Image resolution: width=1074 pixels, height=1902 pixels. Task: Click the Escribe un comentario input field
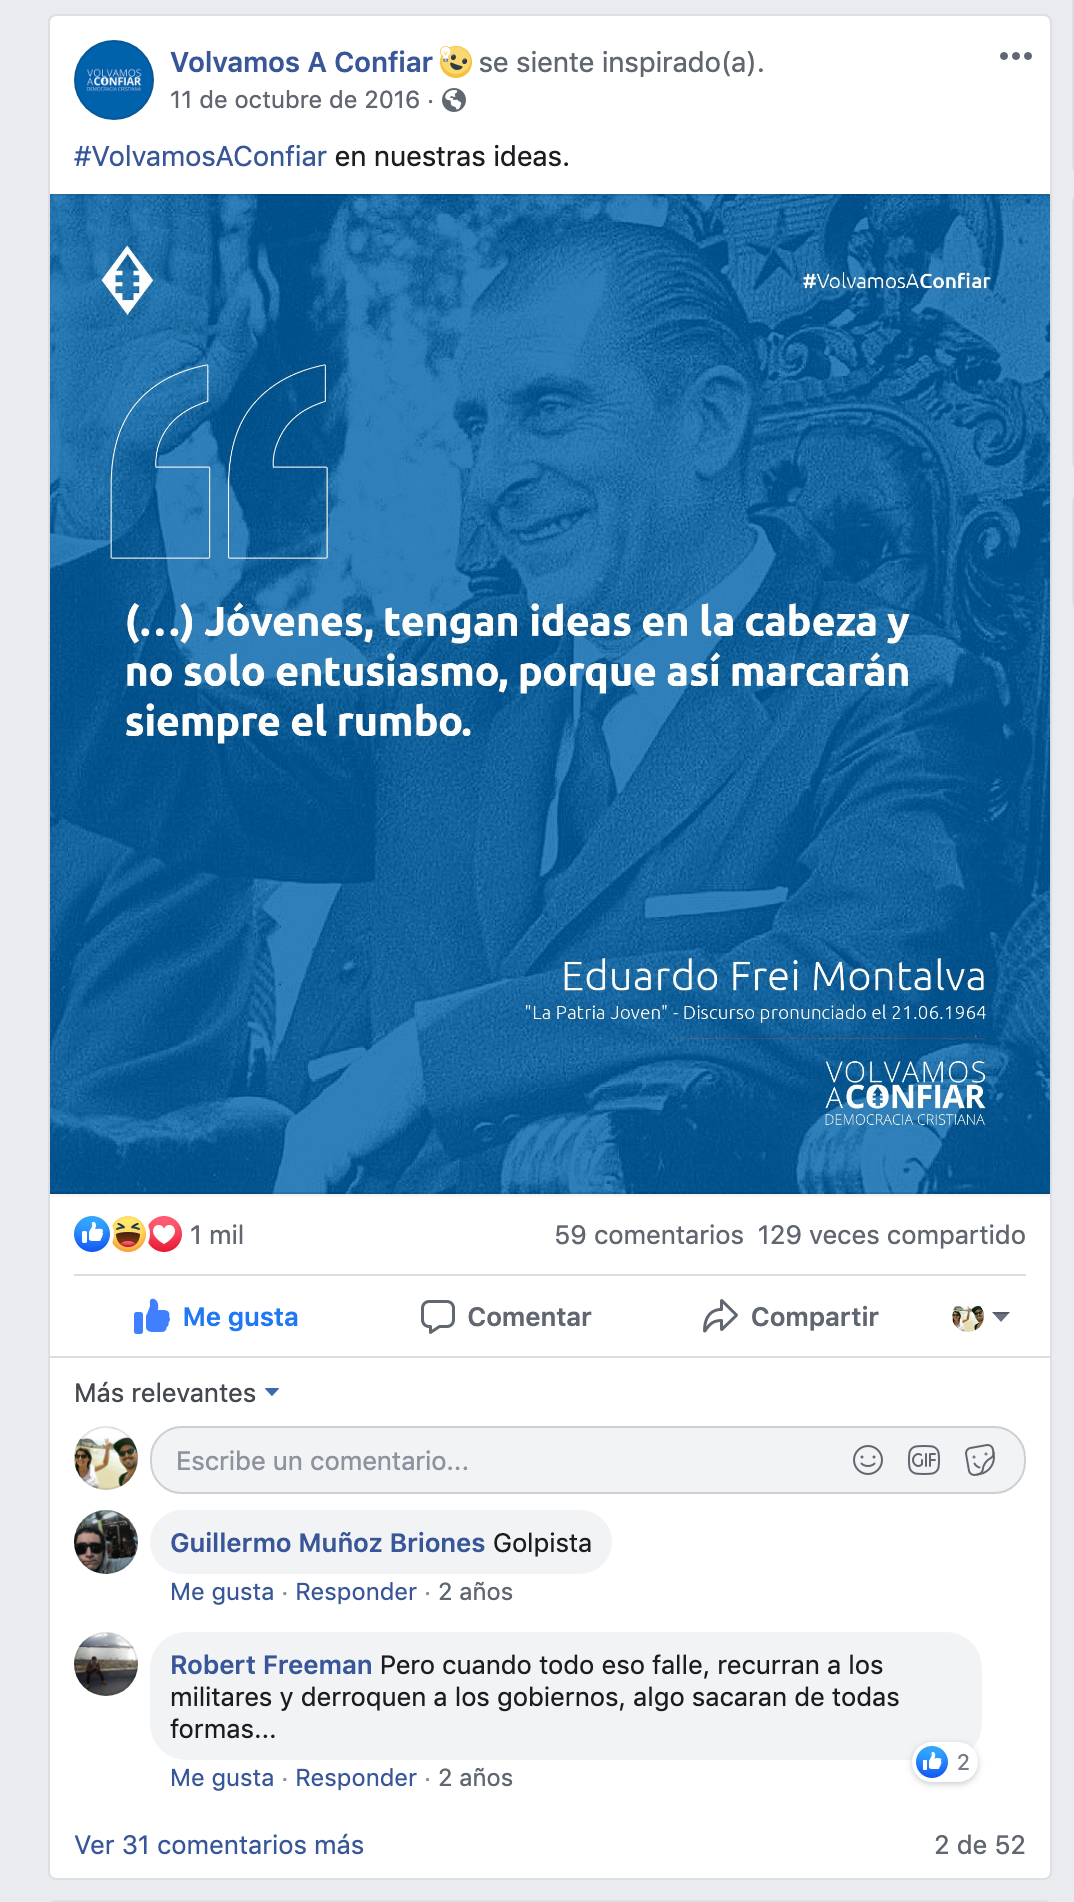pyautogui.click(x=588, y=1461)
